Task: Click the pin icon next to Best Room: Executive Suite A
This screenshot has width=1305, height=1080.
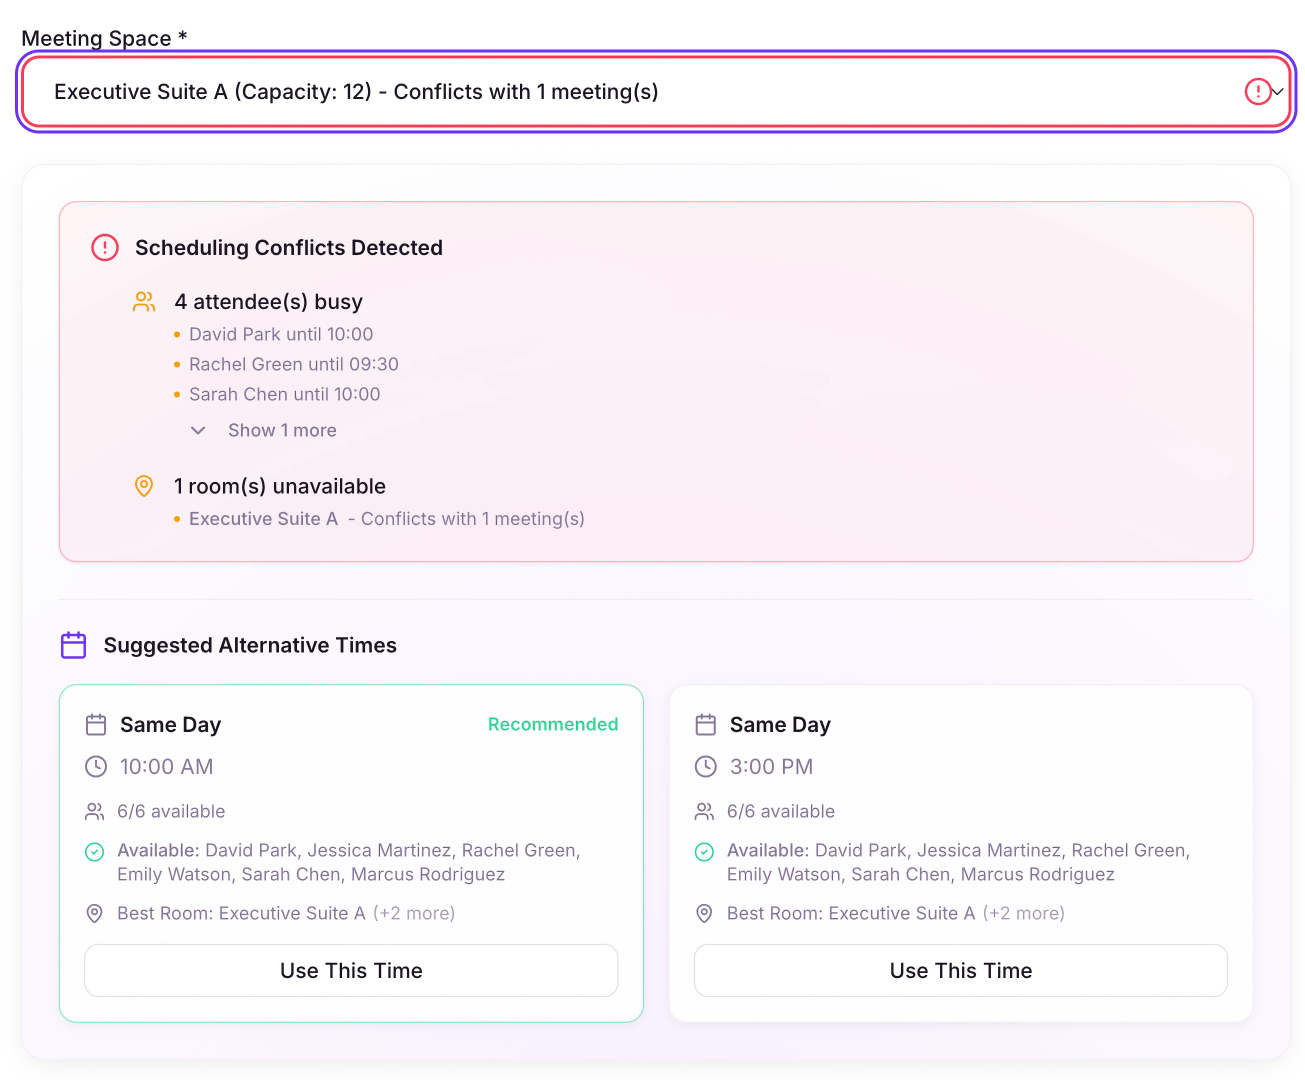Action: point(94,913)
